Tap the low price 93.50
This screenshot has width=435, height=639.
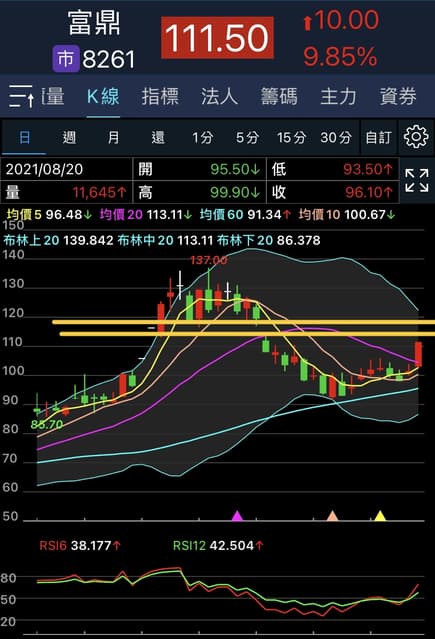[368, 169]
